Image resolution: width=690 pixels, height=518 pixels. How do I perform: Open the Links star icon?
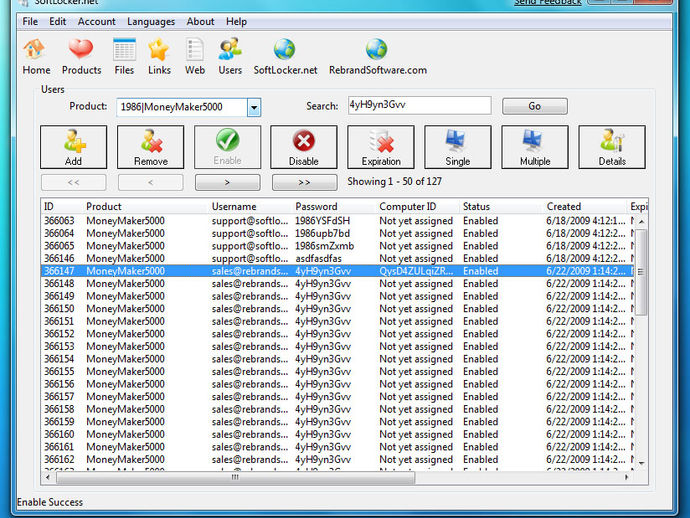(159, 56)
